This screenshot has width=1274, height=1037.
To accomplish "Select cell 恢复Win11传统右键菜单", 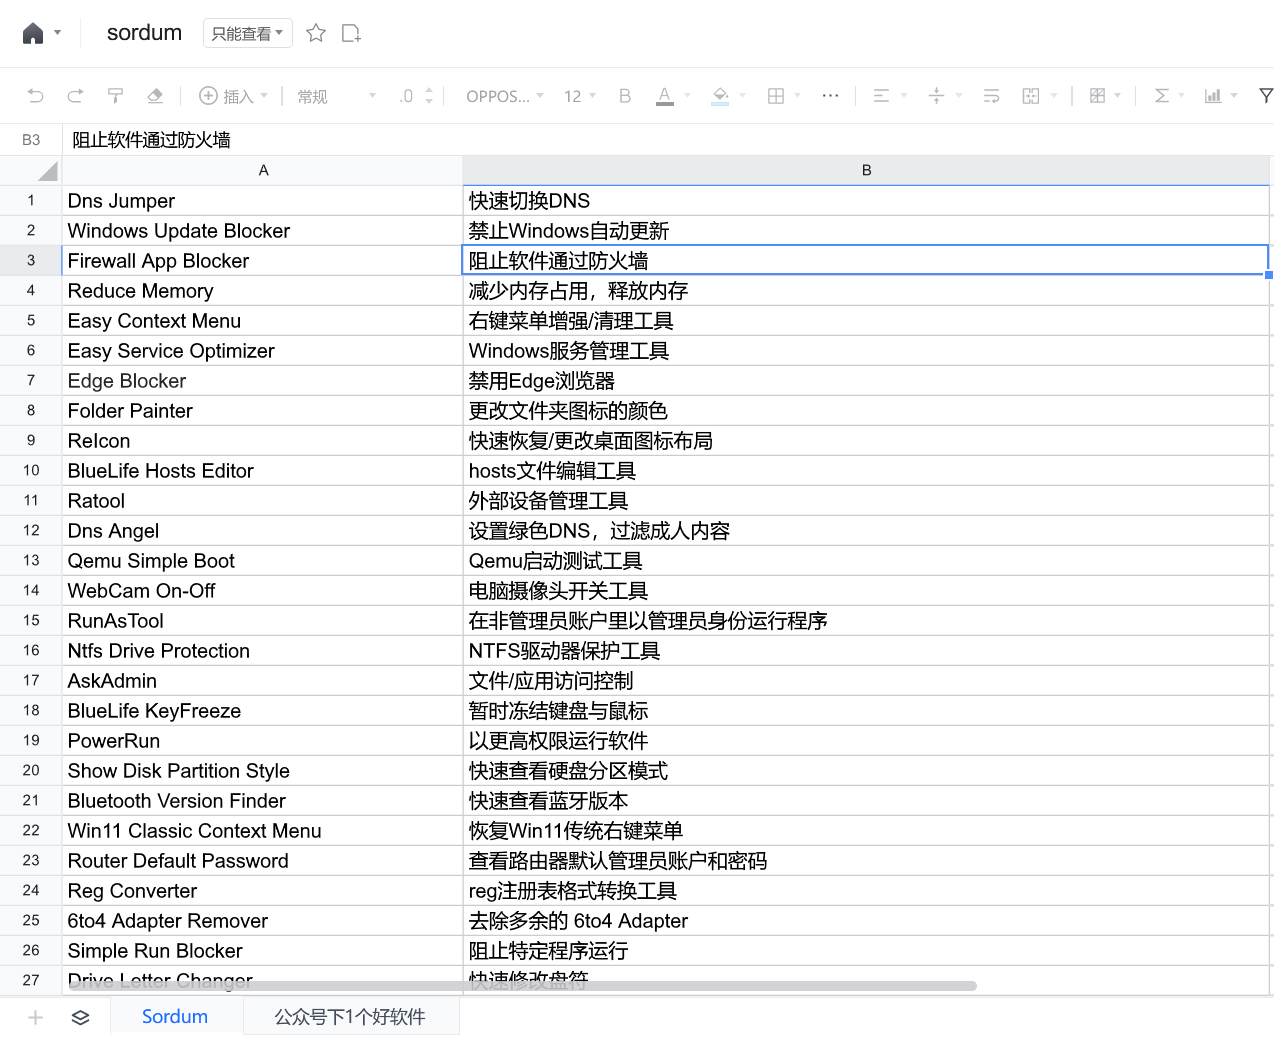I will pyautogui.click(x=866, y=831).
